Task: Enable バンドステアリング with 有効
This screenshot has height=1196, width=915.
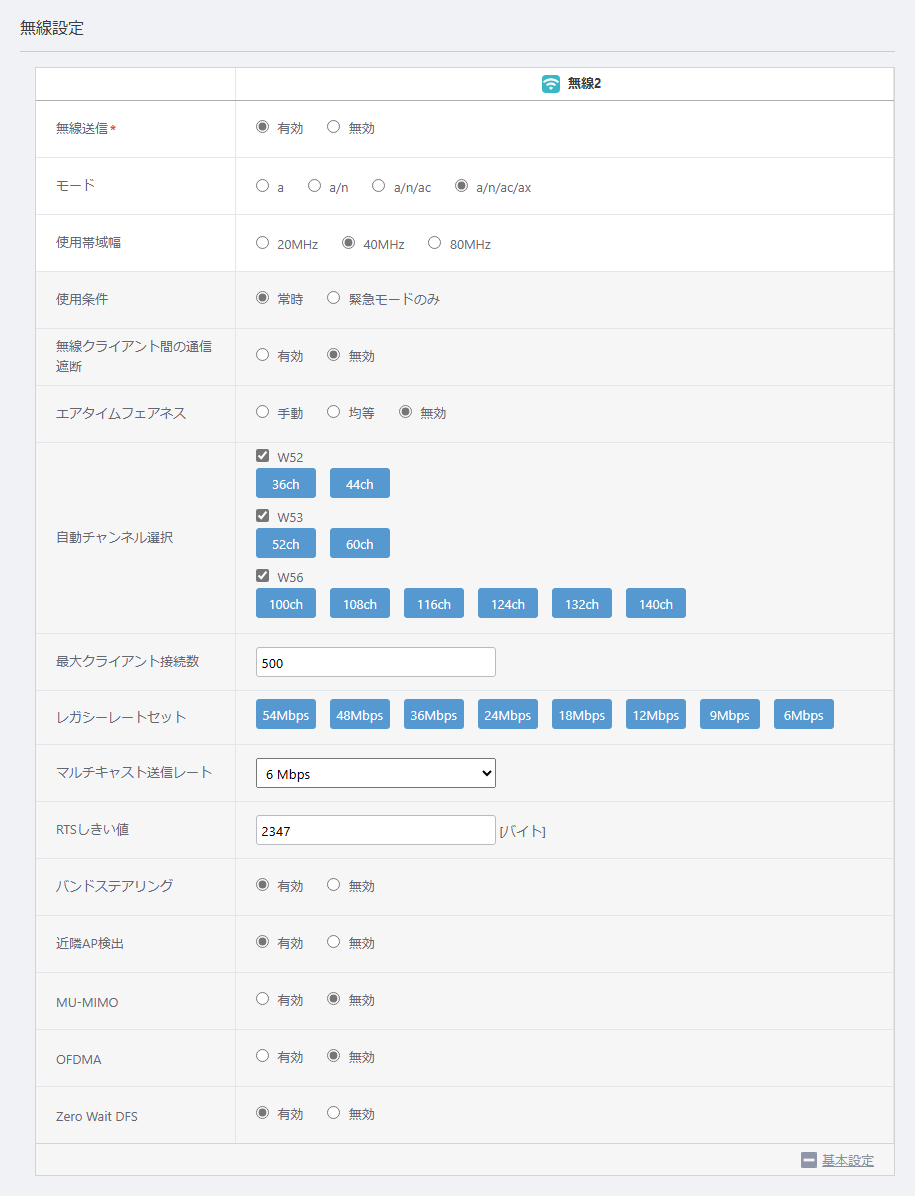Action: click(262, 885)
